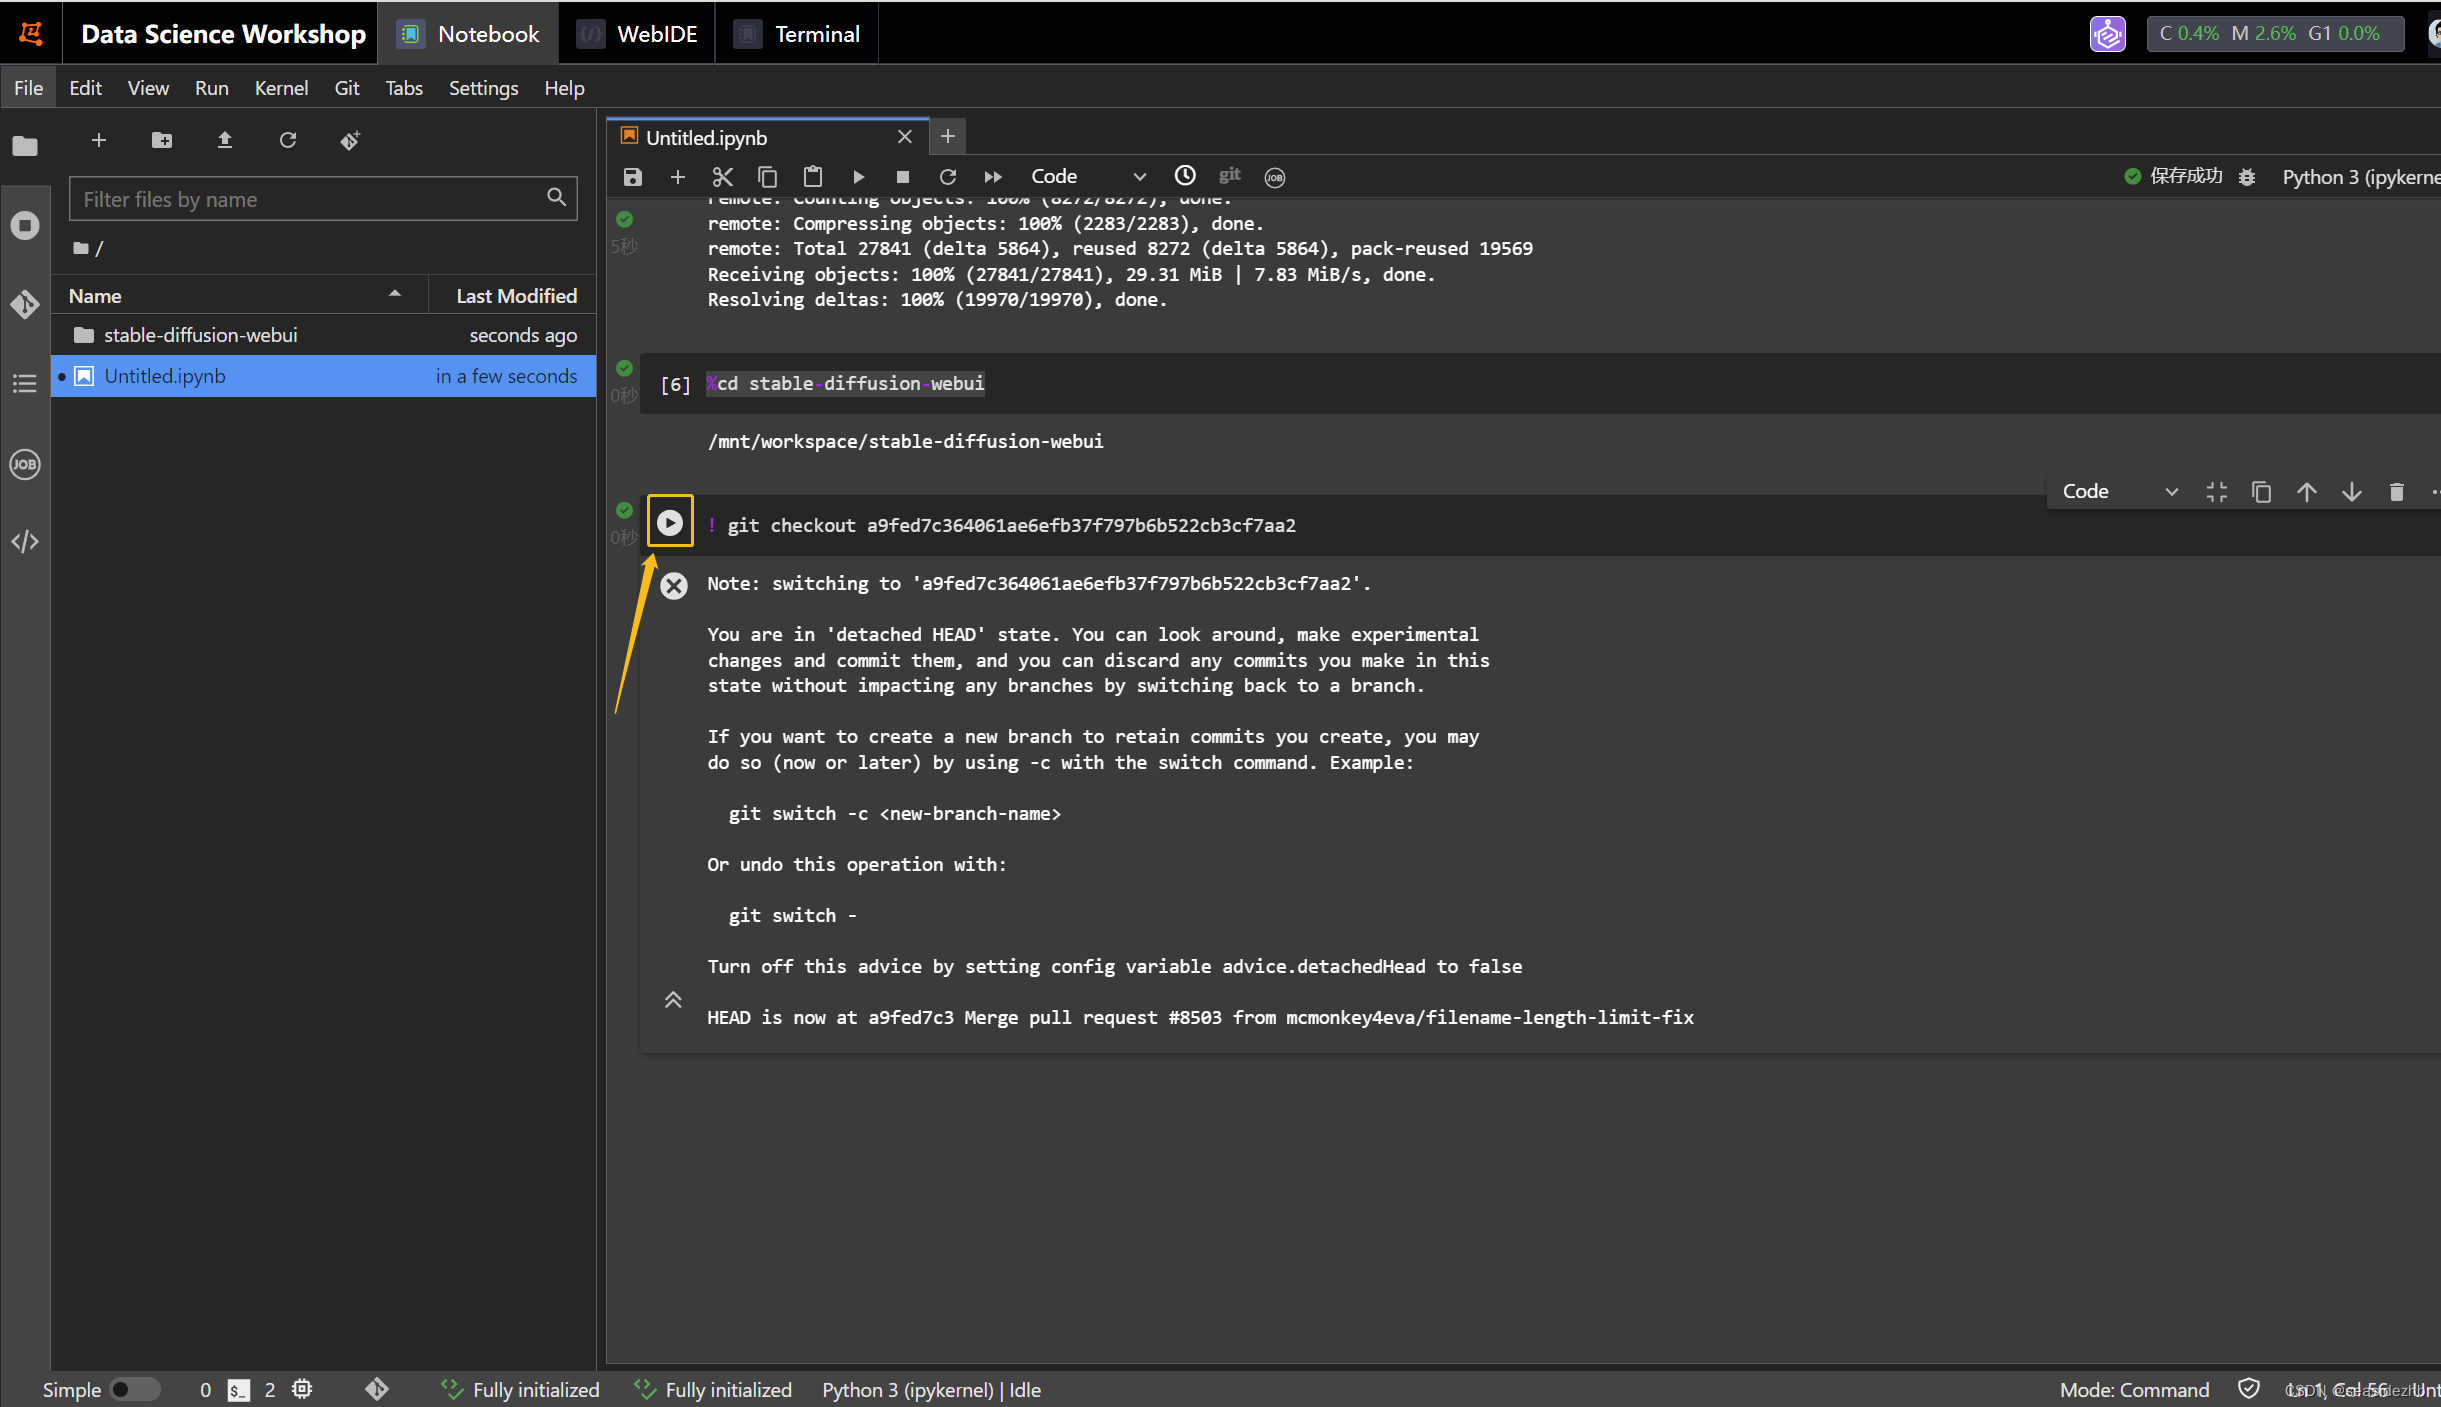This screenshot has height=1407, width=2441.
Task: Open cell type Code dropdown in toolbar
Action: click(1087, 176)
